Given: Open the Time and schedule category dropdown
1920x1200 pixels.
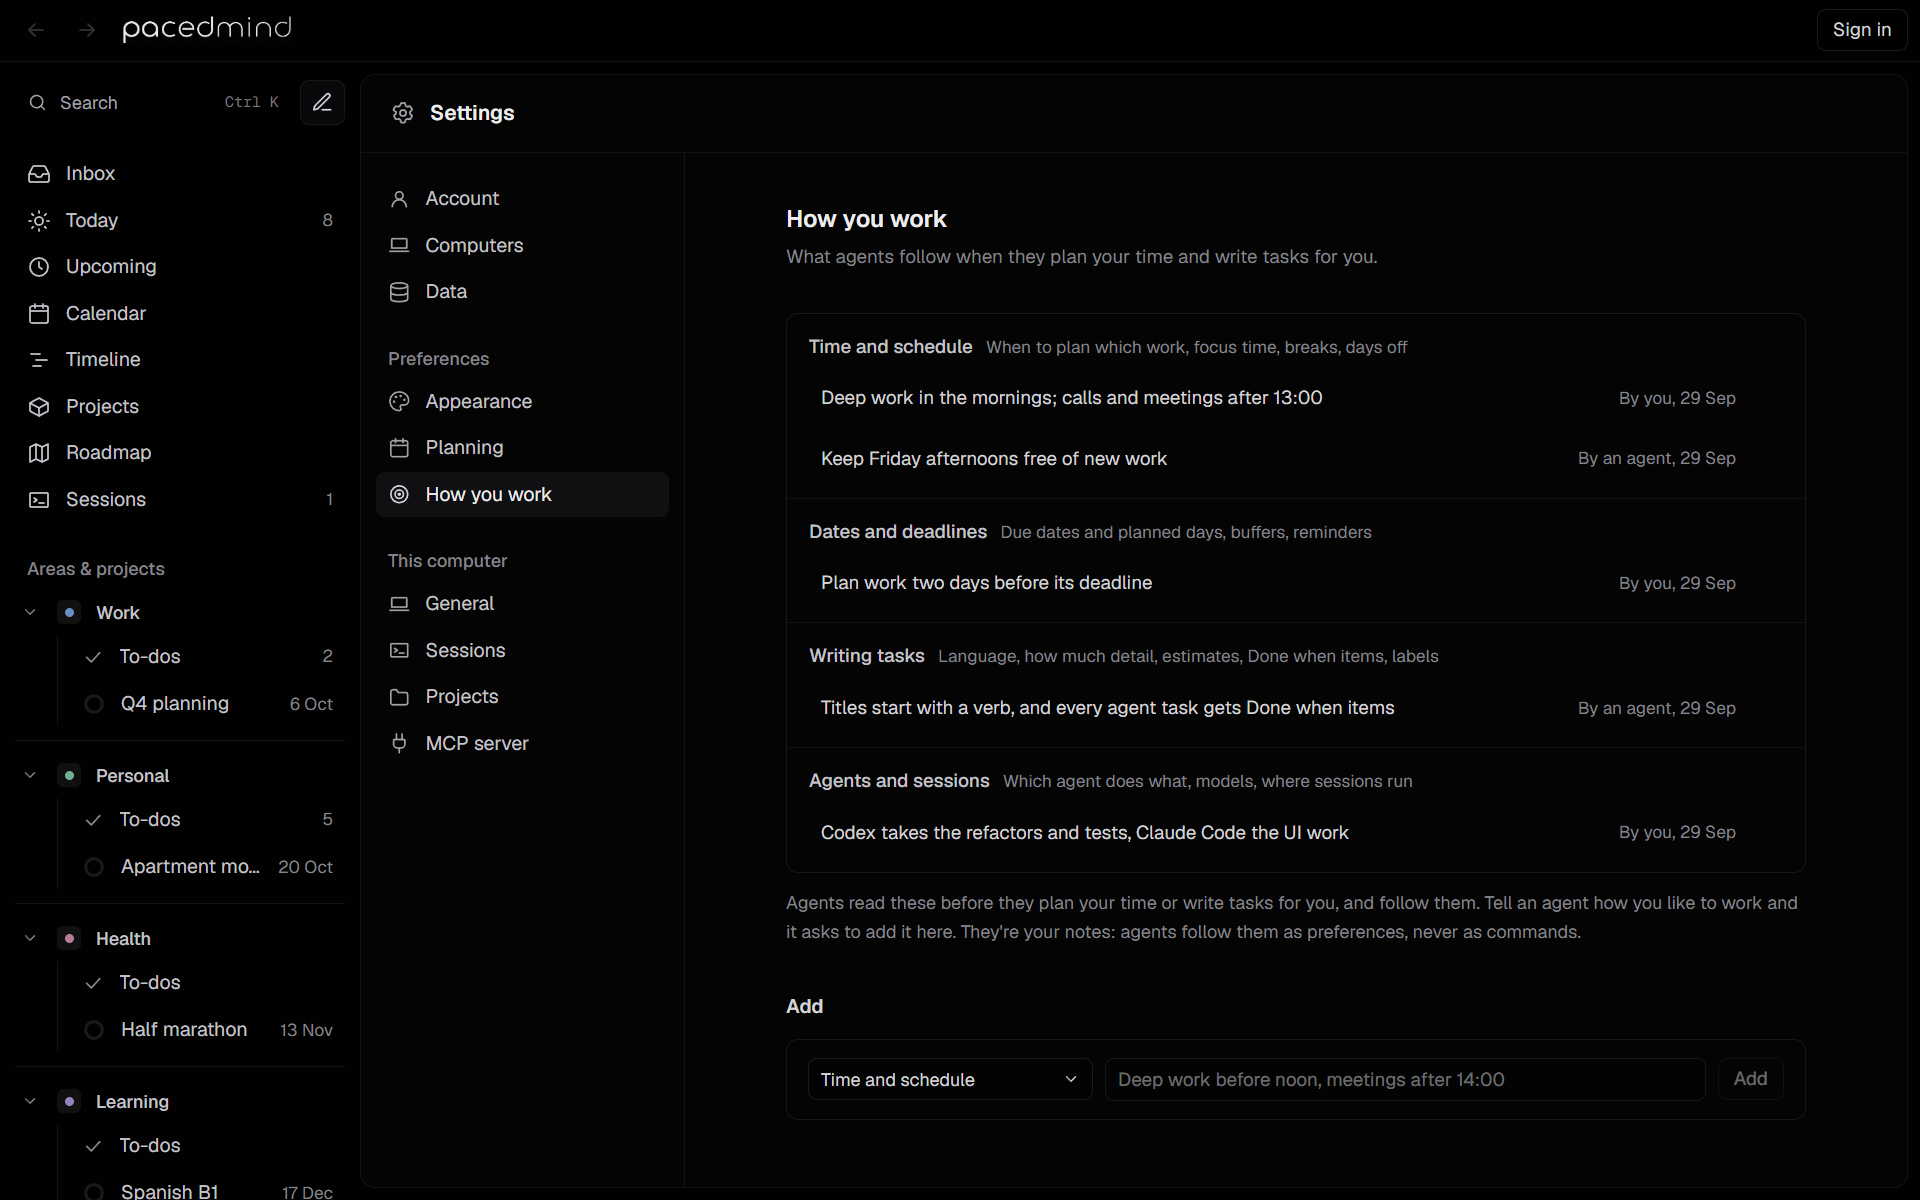Looking at the screenshot, I should [x=949, y=1080].
